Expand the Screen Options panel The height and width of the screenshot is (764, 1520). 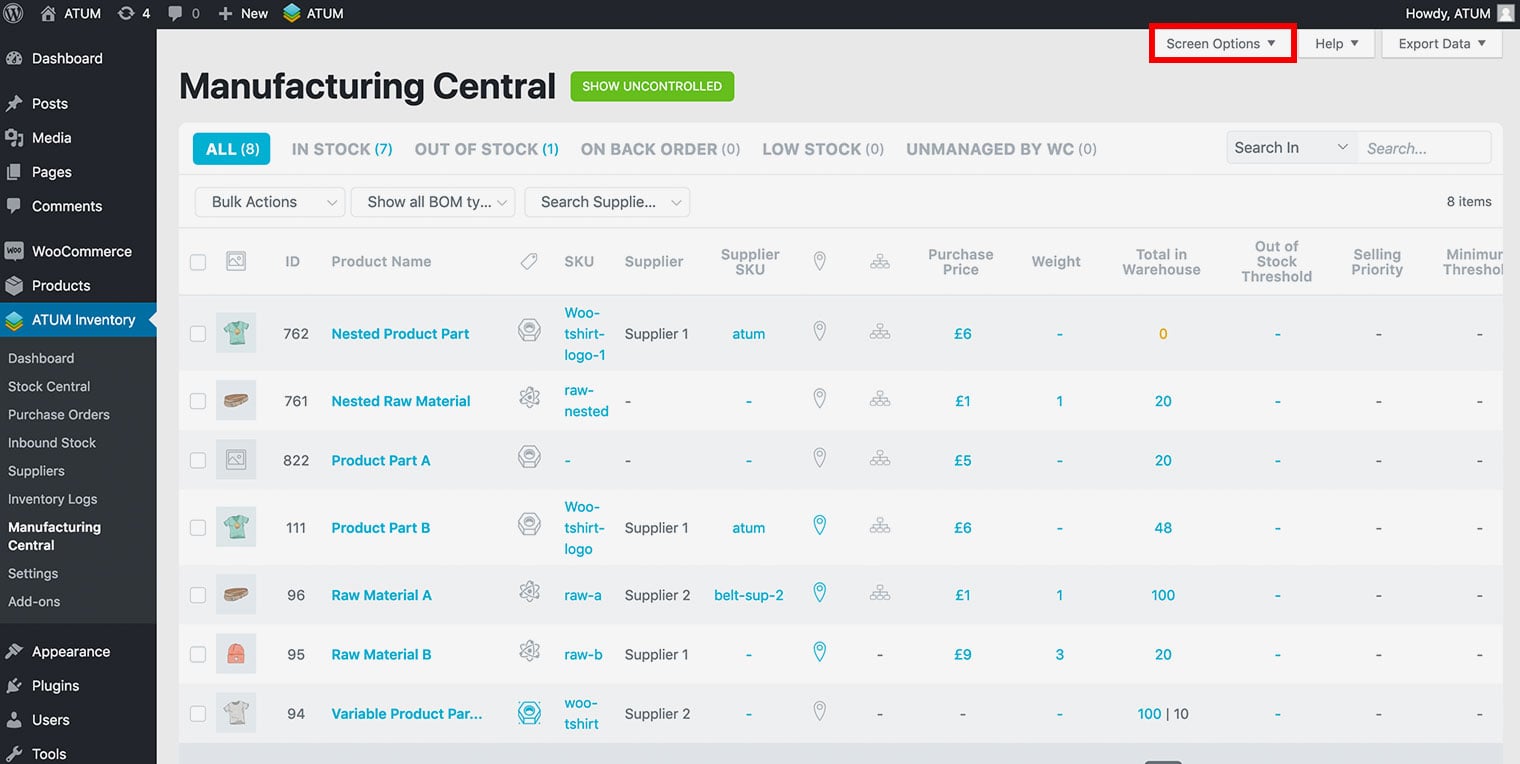click(x=1221, y=44)
